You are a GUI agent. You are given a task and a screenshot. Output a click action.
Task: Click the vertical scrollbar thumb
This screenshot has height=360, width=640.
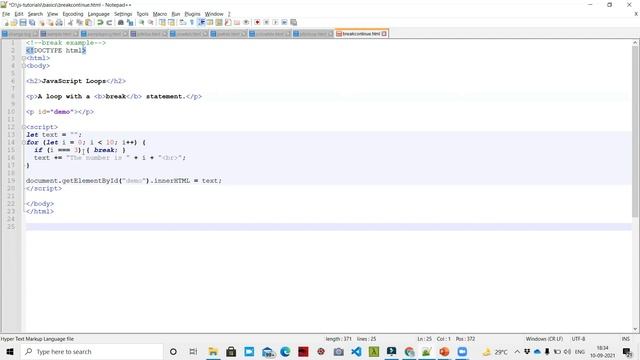(x=636, y=131)
